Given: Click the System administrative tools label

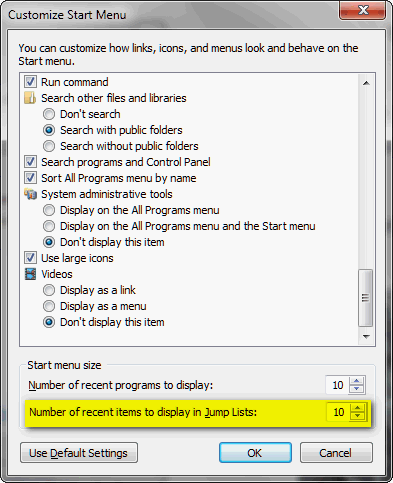Looking at the screenshot, I should click(x=107, y=194).
